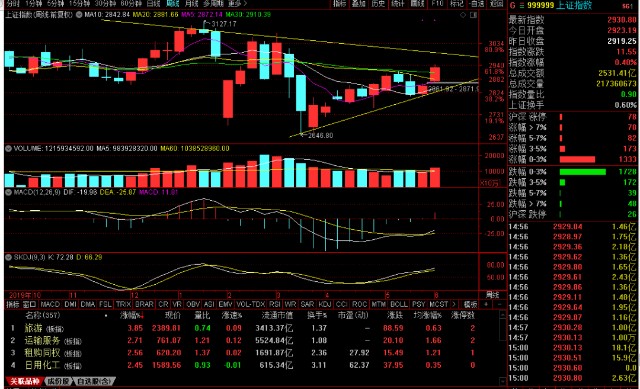Click the circle icon before MA10 label

pos(79,15)
